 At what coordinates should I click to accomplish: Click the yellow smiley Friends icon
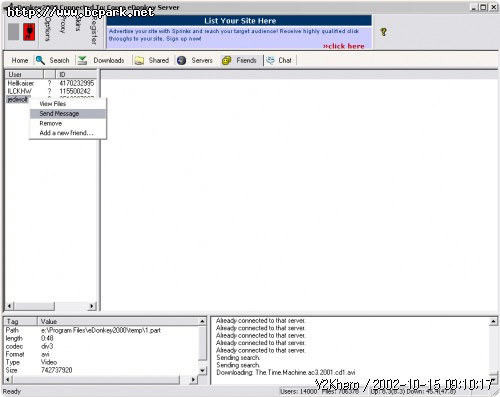pyautogui.click(x=226, y=60)
